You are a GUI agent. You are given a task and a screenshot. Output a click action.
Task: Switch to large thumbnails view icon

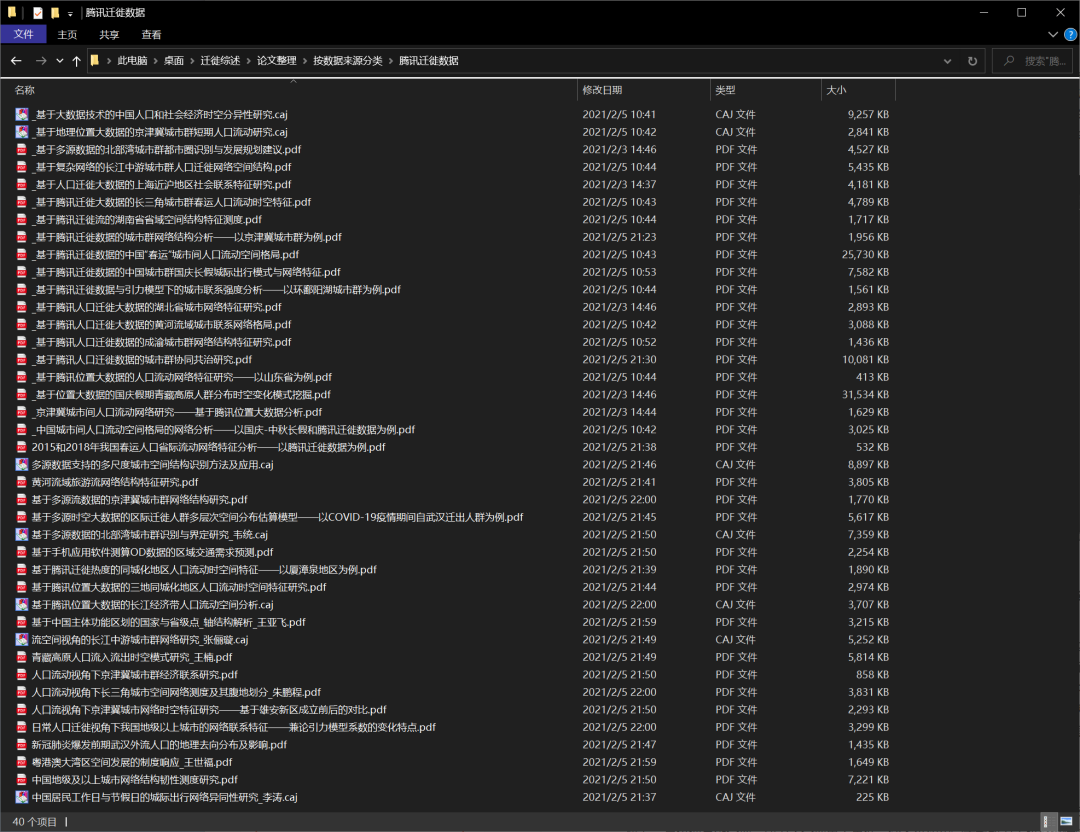pos(1066,821)
